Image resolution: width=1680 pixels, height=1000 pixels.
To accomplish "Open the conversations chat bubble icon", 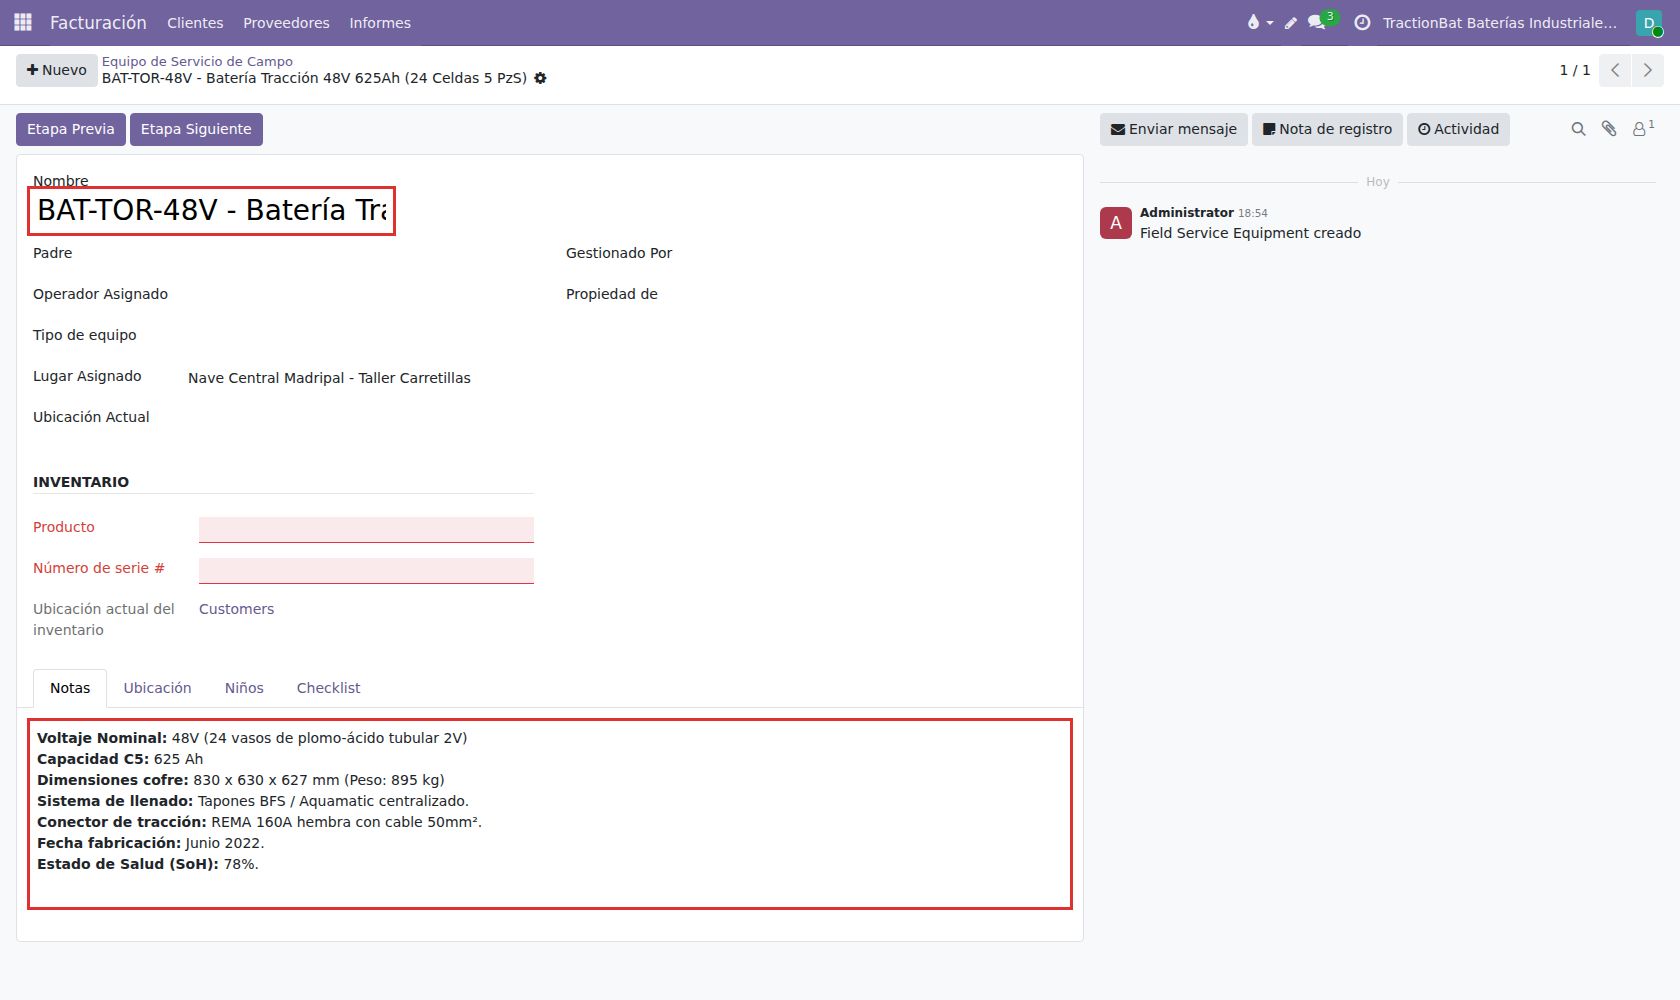I will [x=1317, y=22].
